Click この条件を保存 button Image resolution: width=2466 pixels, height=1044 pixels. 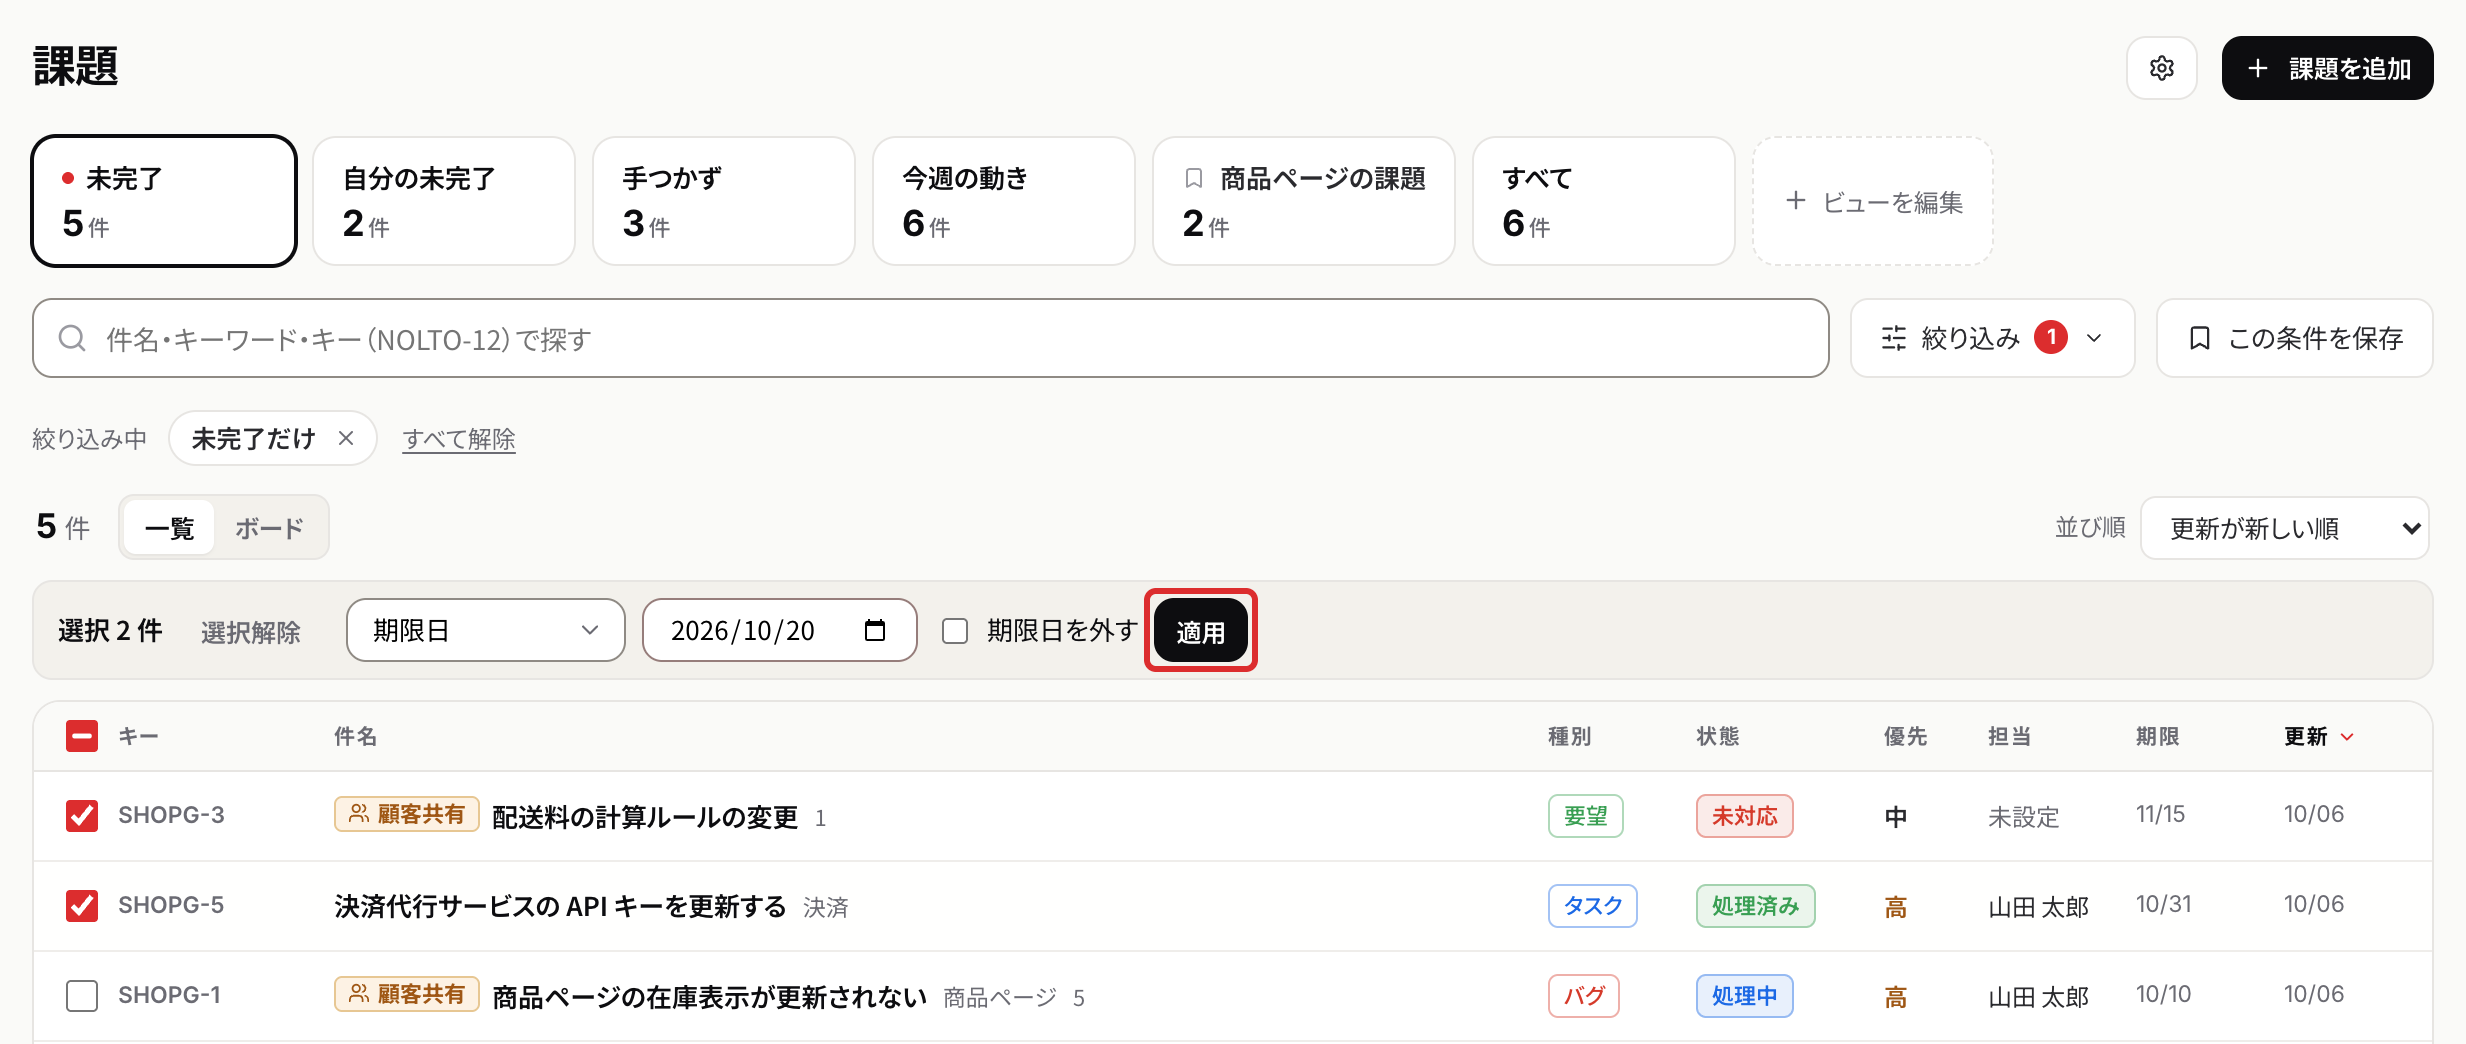2295,338
